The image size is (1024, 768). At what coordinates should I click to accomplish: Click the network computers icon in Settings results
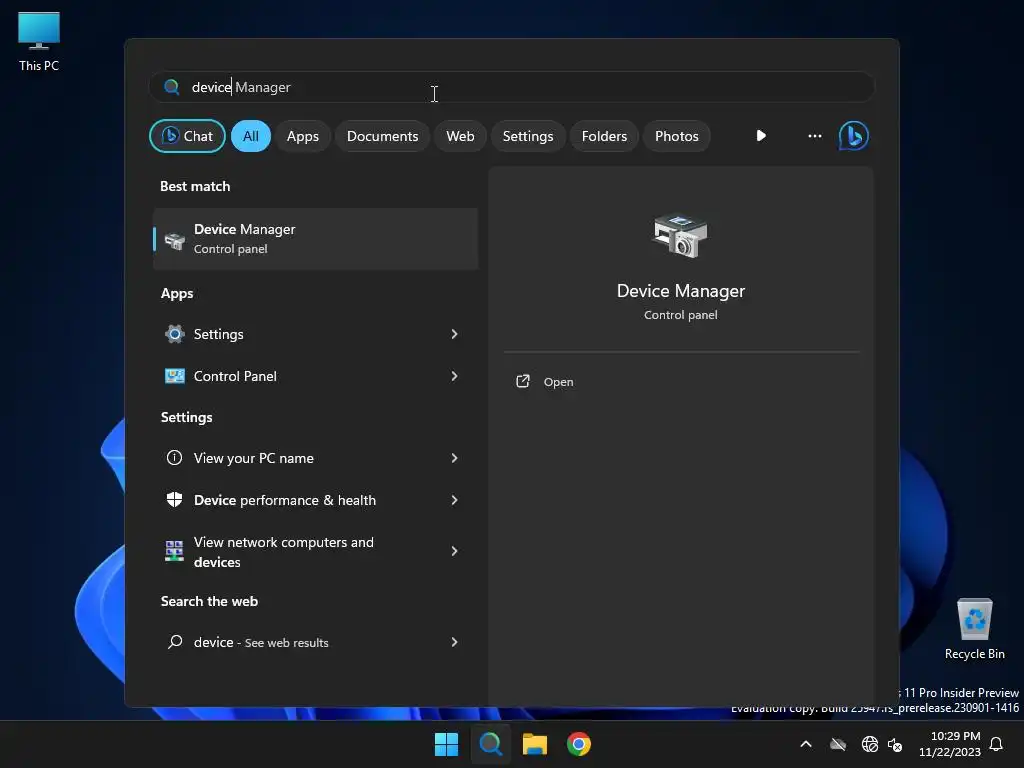174,551
